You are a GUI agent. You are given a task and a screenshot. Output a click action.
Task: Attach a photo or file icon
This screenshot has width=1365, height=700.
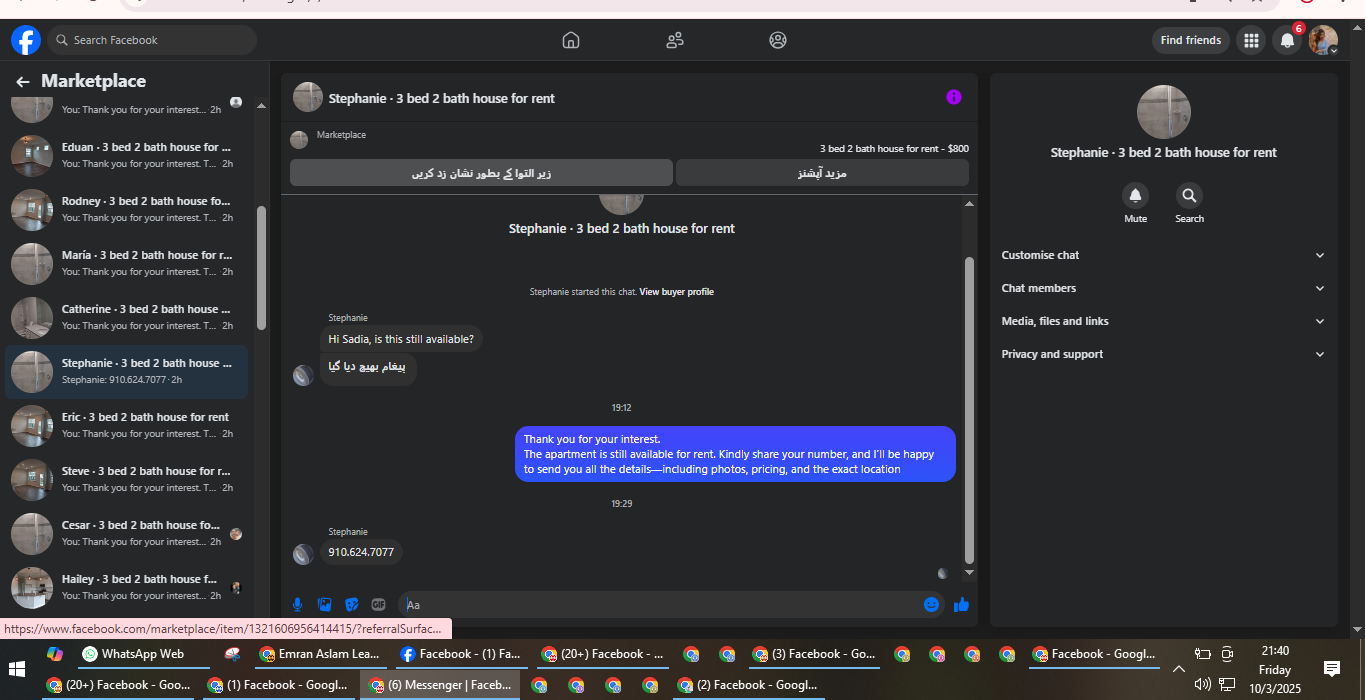pyautogui.click(x=324, y=604)
